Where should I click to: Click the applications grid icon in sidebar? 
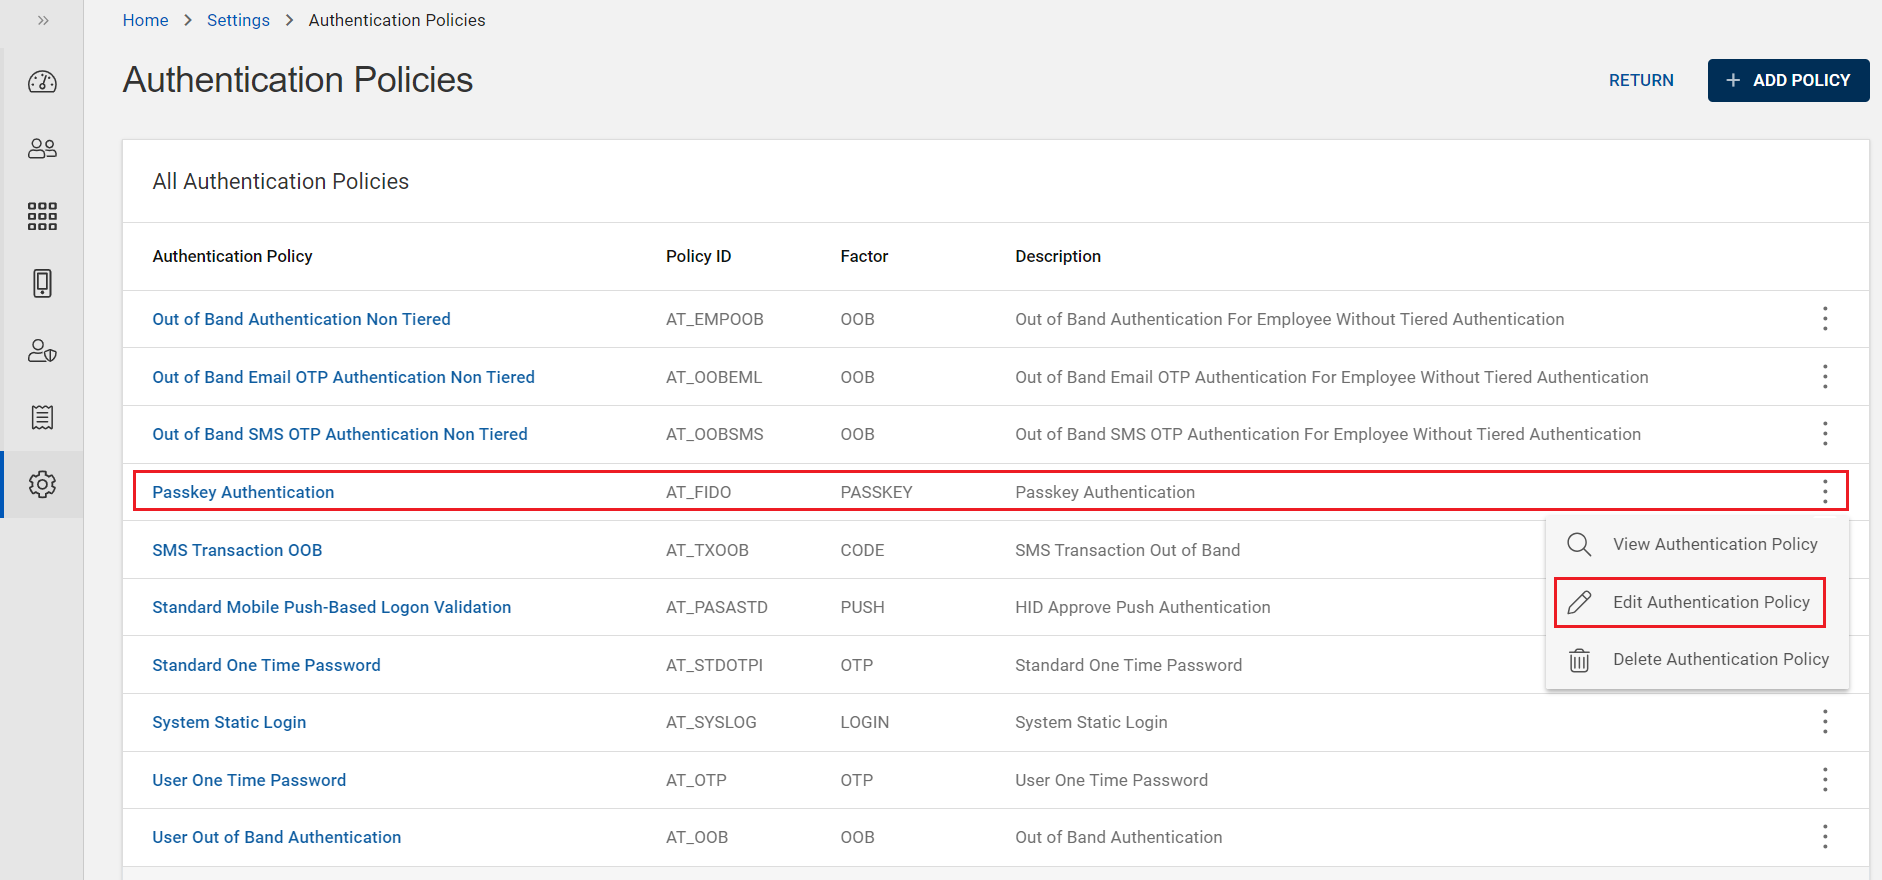(42, 216)
